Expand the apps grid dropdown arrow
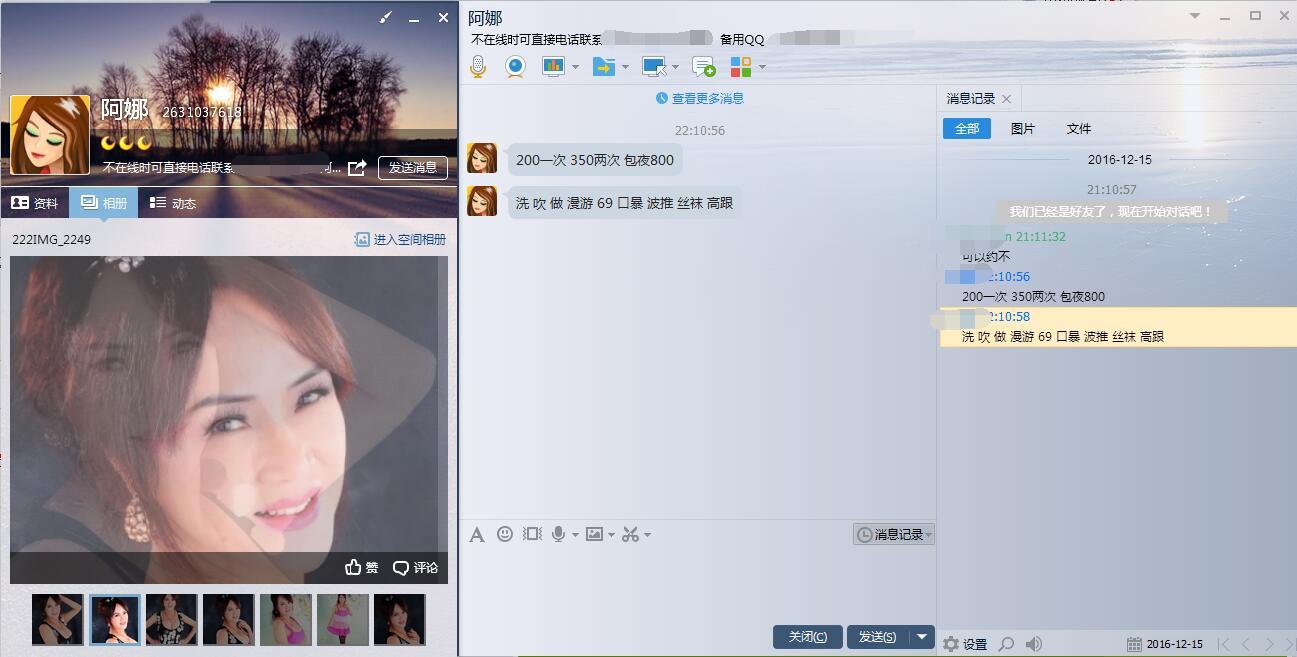Viewport: 1297px width, 657px height. click(762, 67)
